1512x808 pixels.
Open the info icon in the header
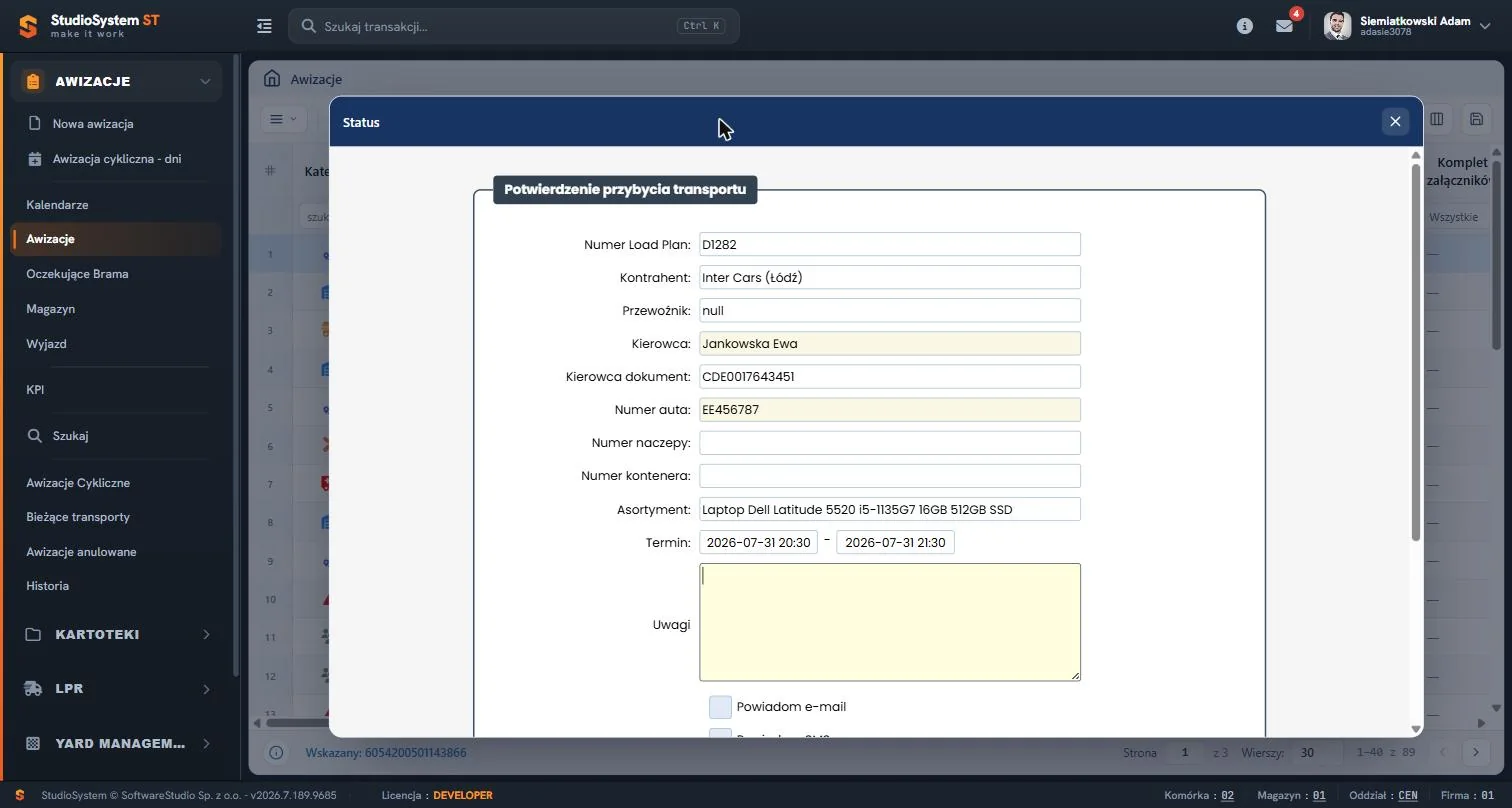(x=1245, y=26)
